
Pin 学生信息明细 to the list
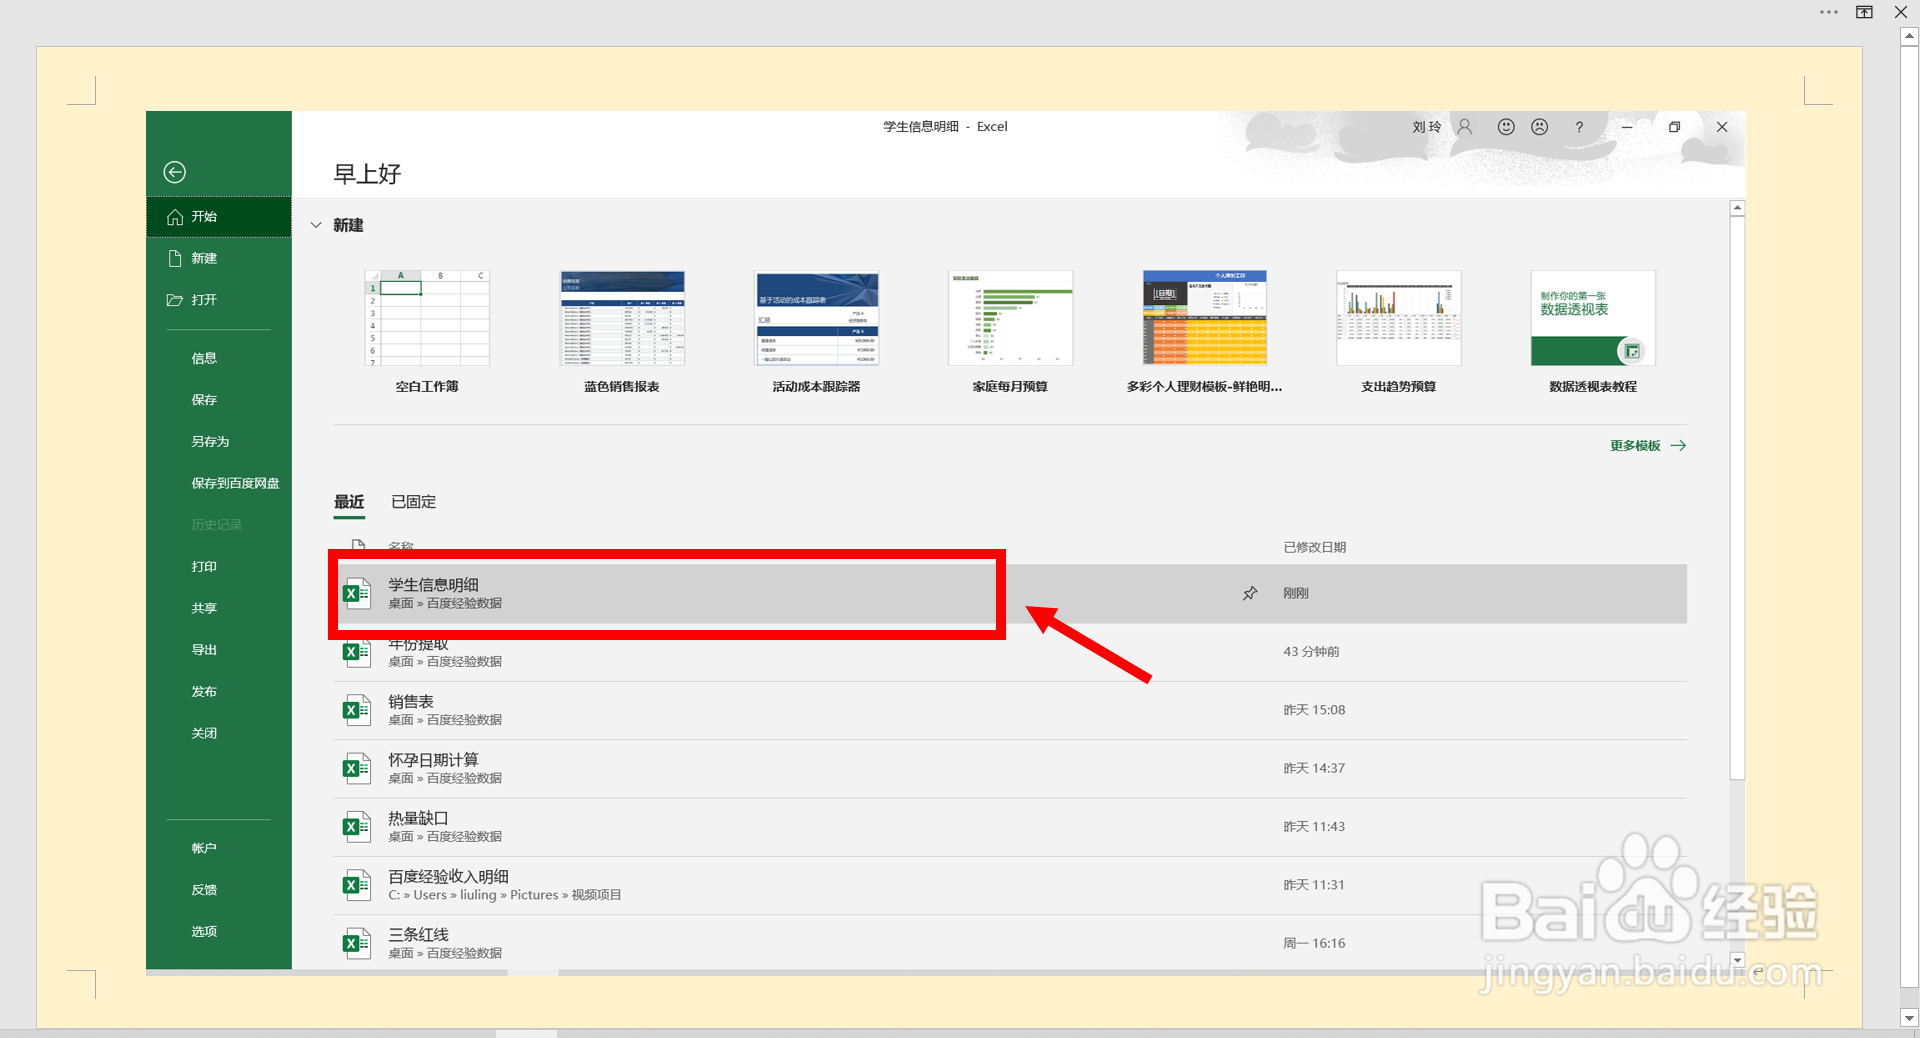(1250, 593)
